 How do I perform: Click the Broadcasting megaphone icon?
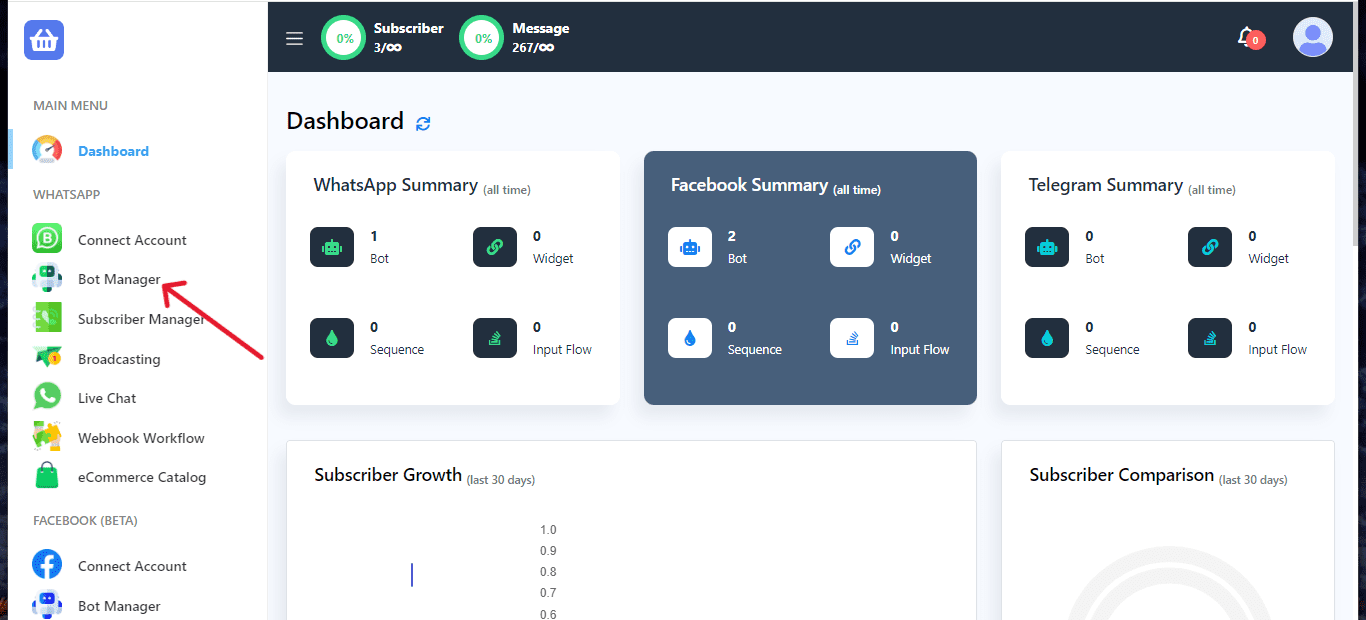(x=47, y=358)
